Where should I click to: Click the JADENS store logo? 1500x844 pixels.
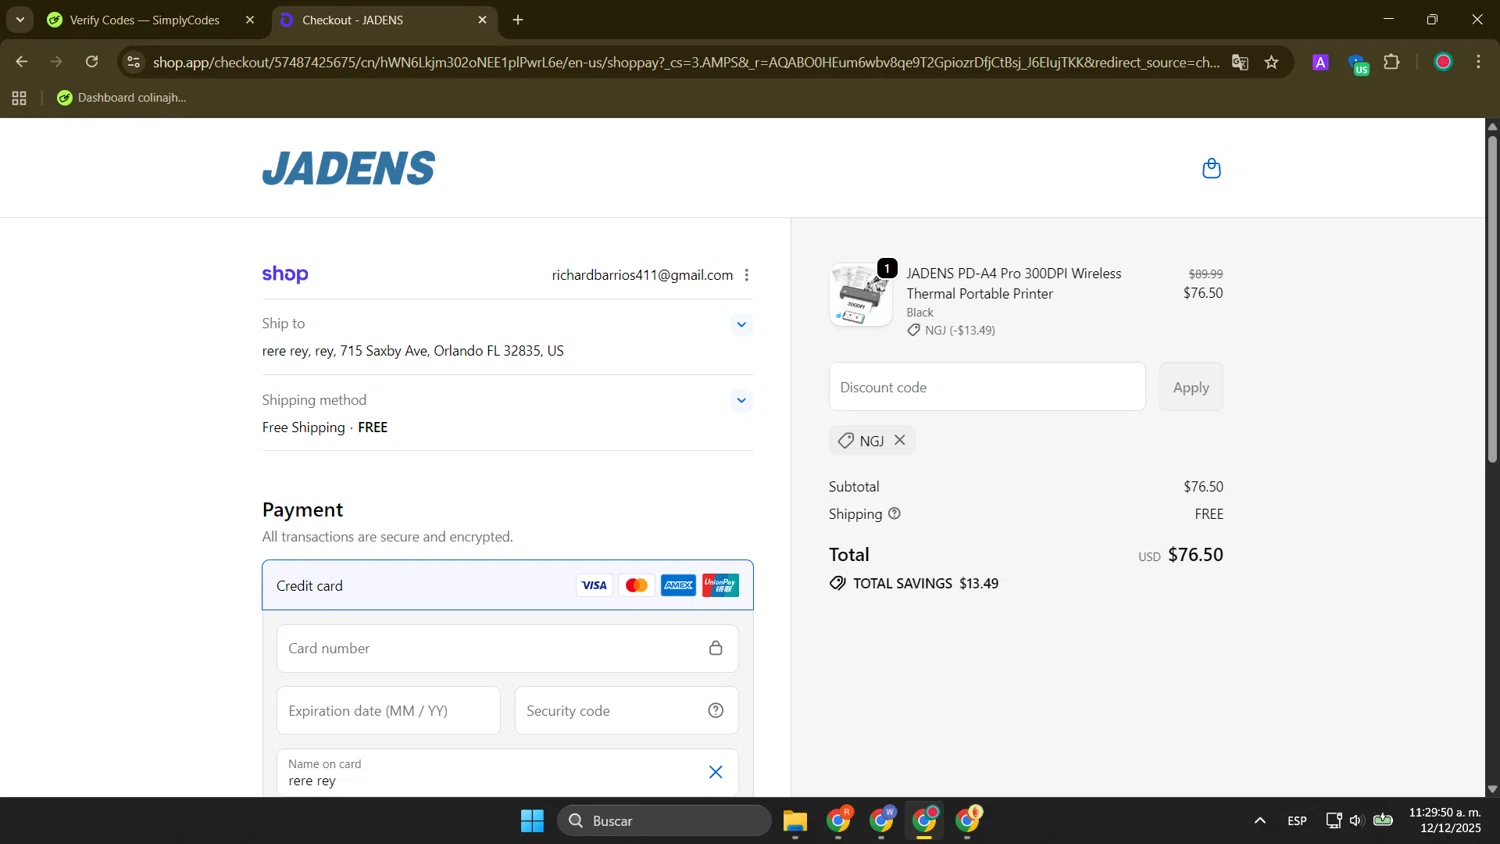click(349, 168)
